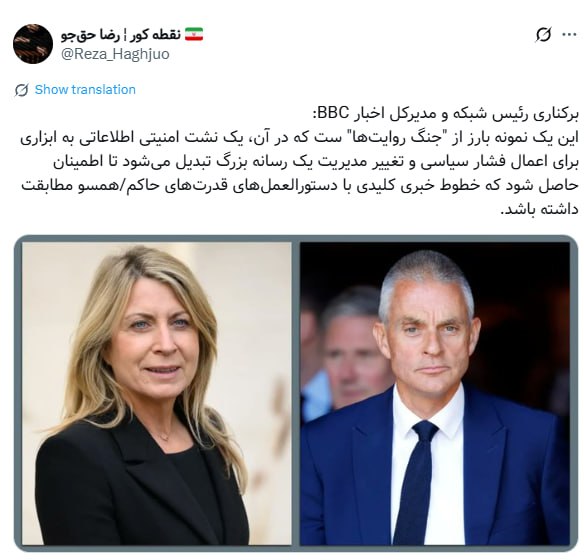Viewport: 584px width, 560px height.
Task: Open the @Reza_Haghjuo handle link
Action: point(115,54)
